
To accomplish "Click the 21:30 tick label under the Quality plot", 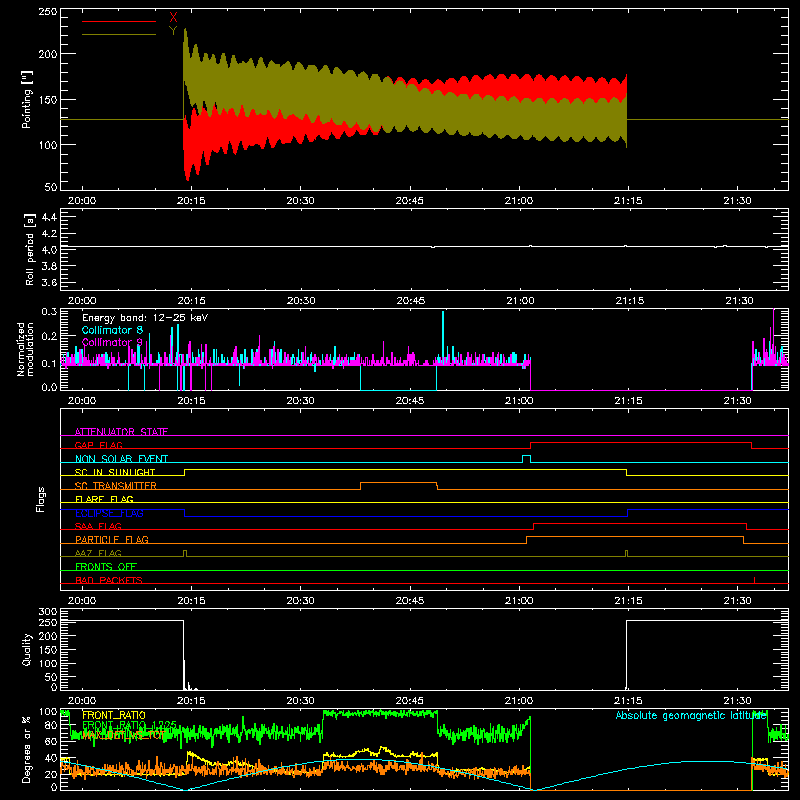I will (738, 701).
